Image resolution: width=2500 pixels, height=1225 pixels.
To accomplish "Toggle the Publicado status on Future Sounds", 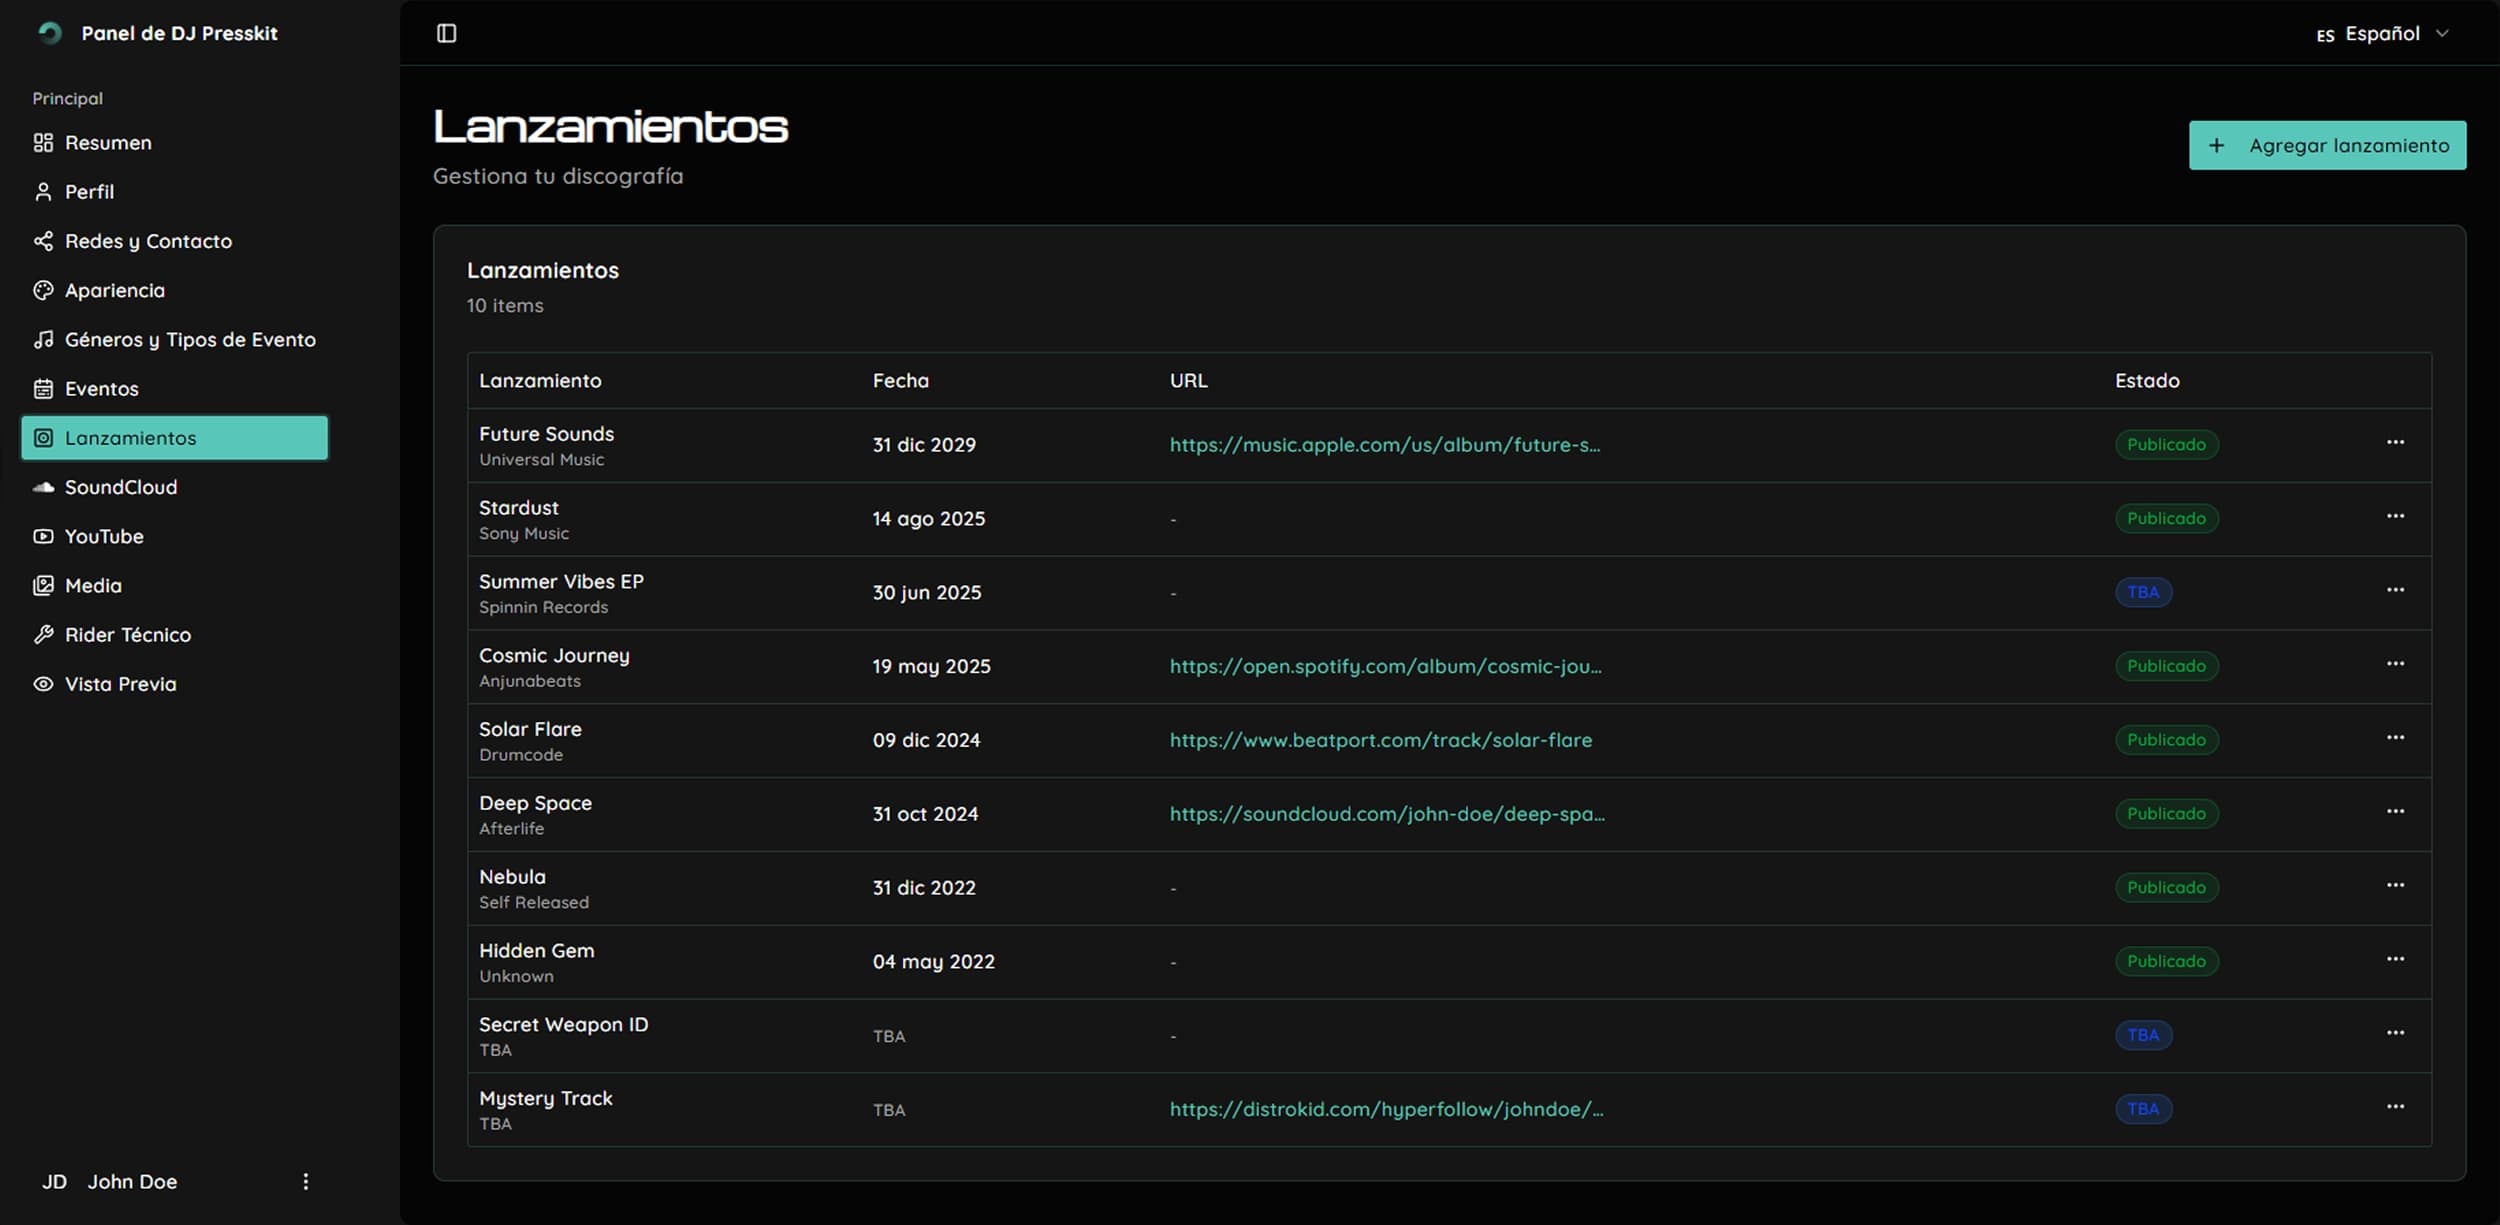I will 2165,444.
